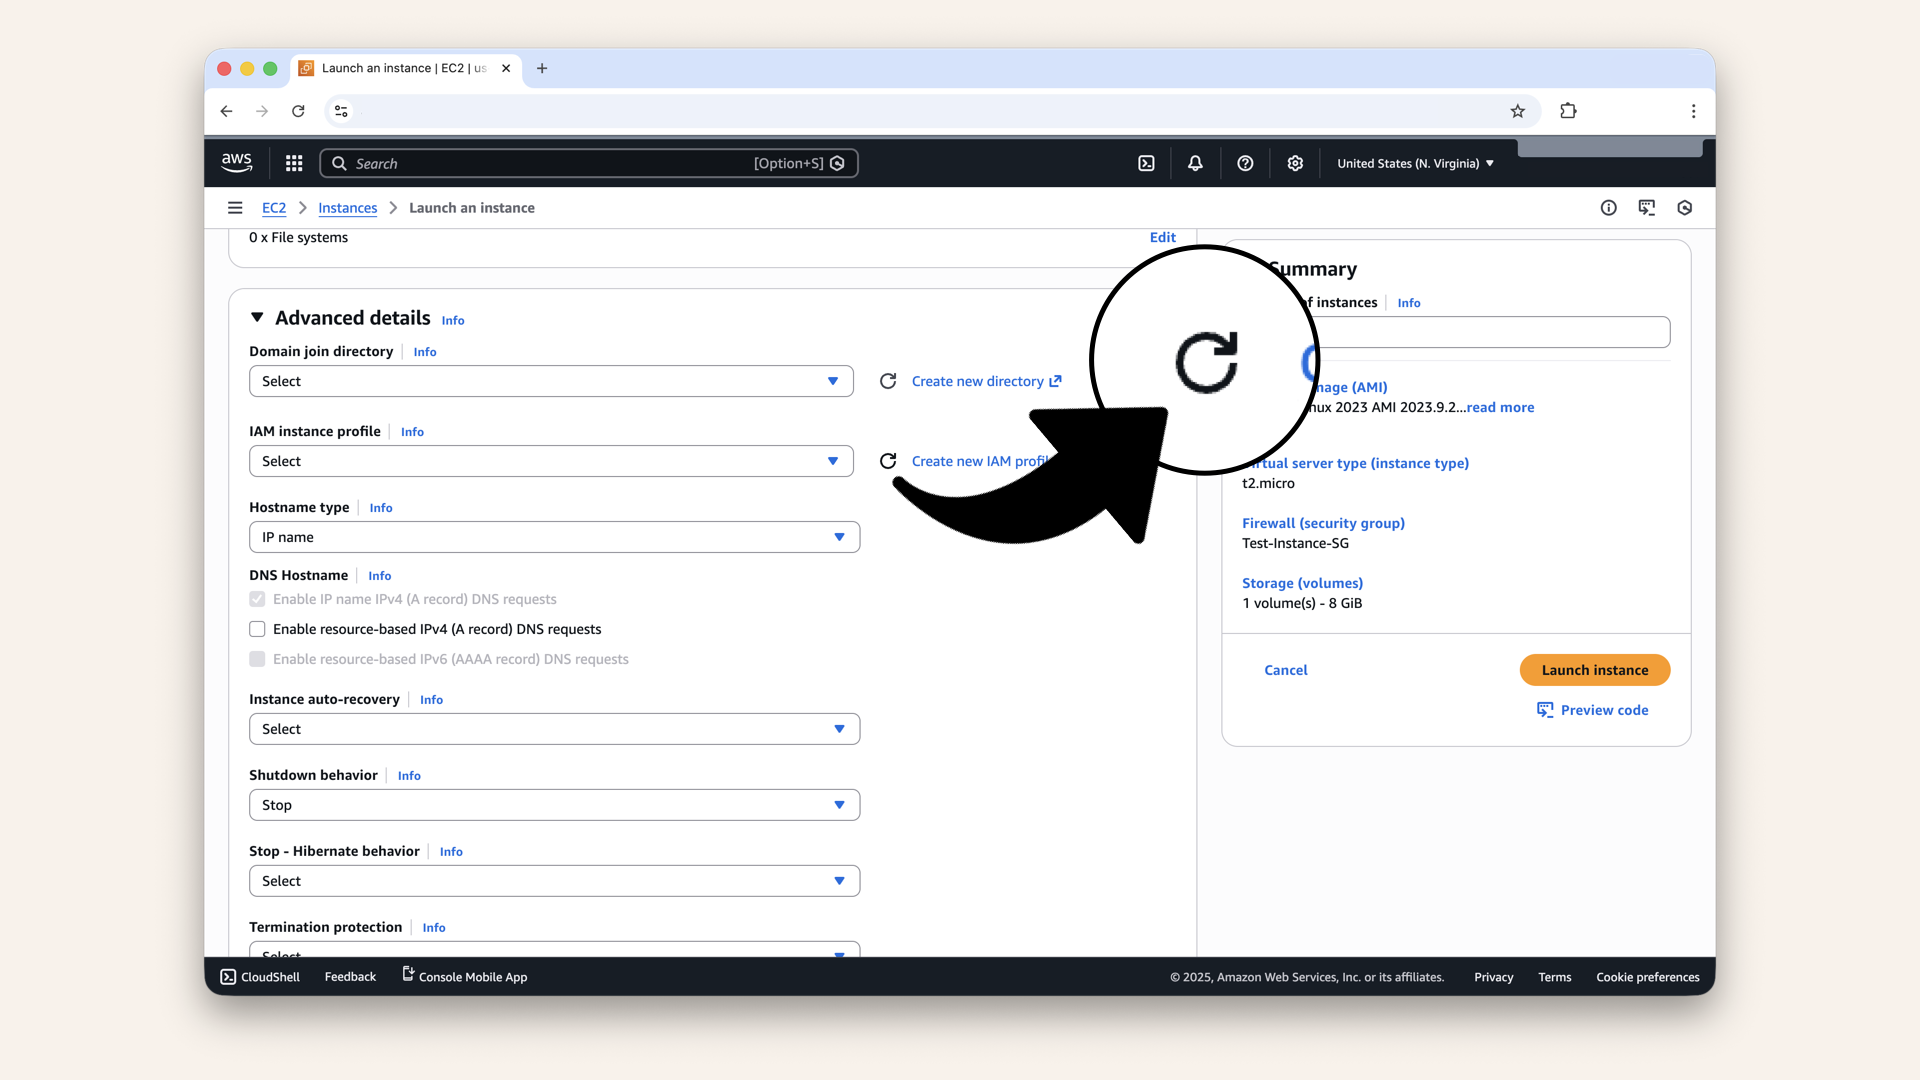Open the CloudShell terminal from the top bar
This screenshot has height=1080, width=1920.
1146,163
